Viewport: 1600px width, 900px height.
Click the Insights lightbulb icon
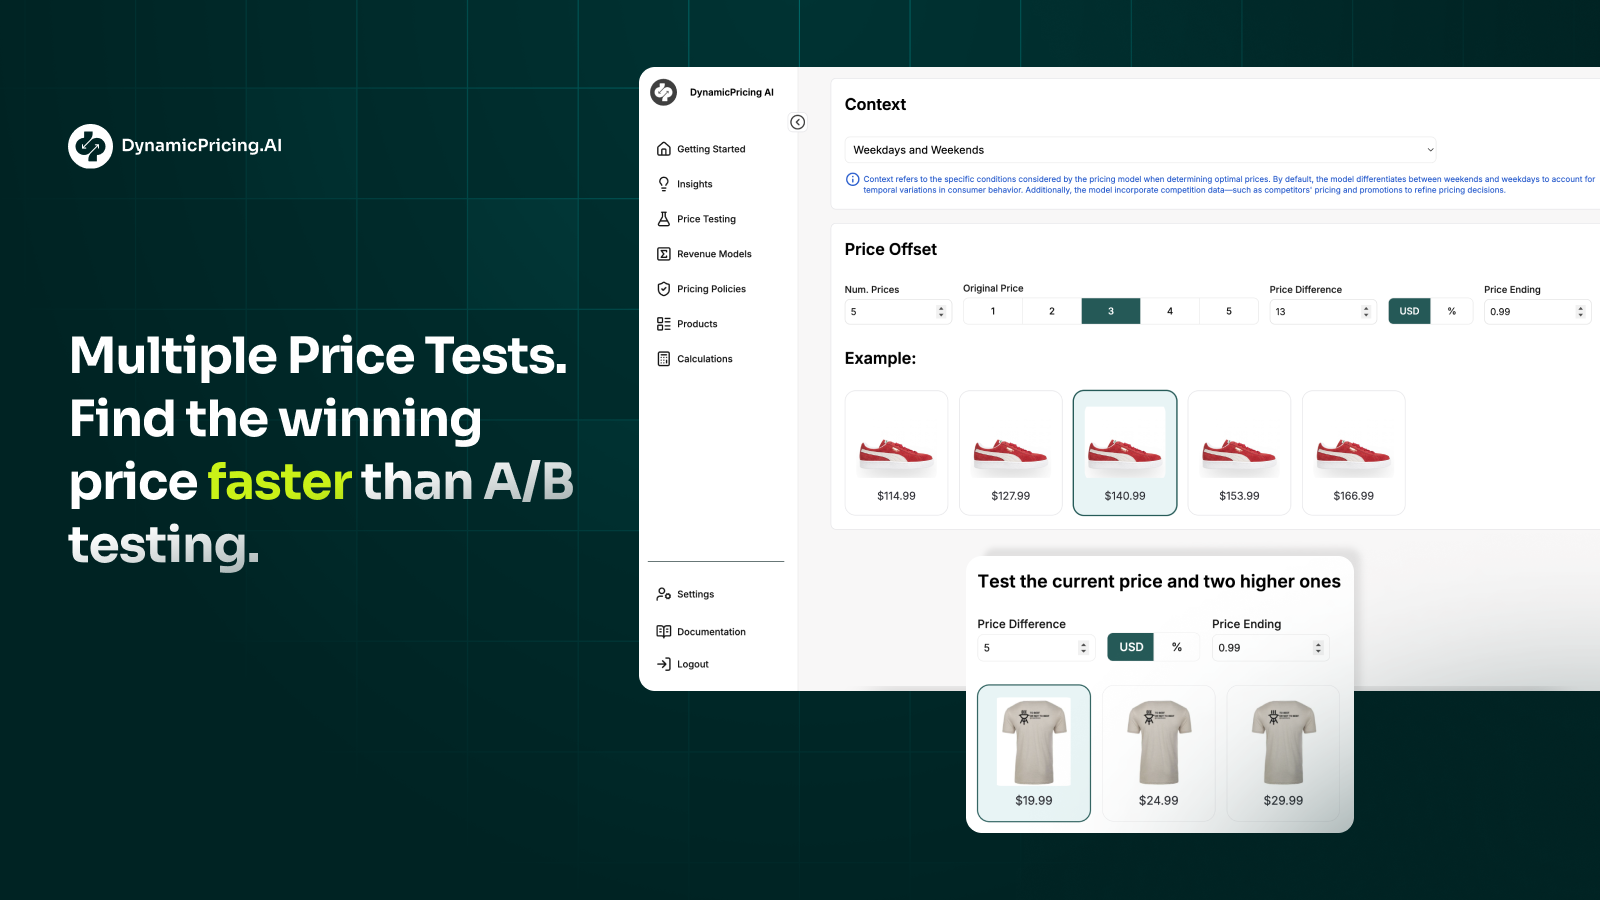click(x=664, y=184)
